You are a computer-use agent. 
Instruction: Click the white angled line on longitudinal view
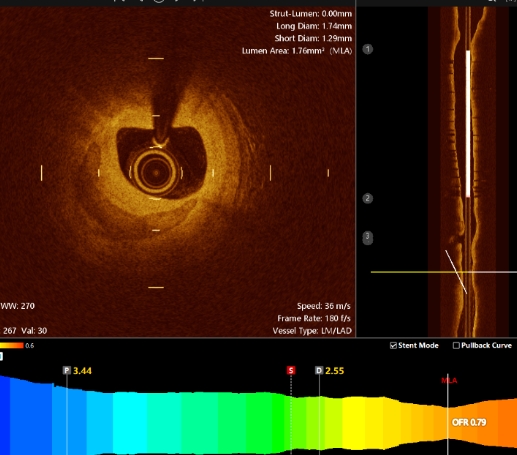click(456, 272)
